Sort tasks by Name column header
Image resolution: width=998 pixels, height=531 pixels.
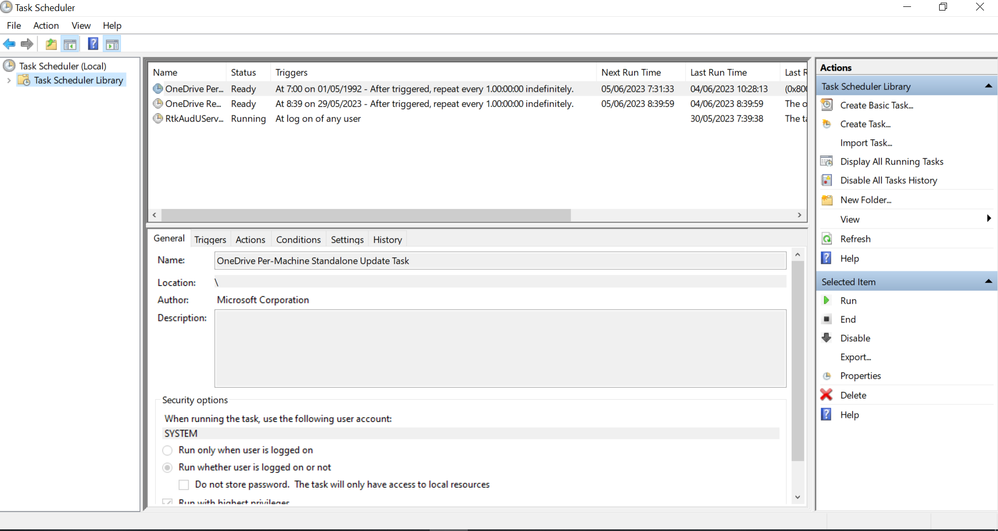pos(188,73)
